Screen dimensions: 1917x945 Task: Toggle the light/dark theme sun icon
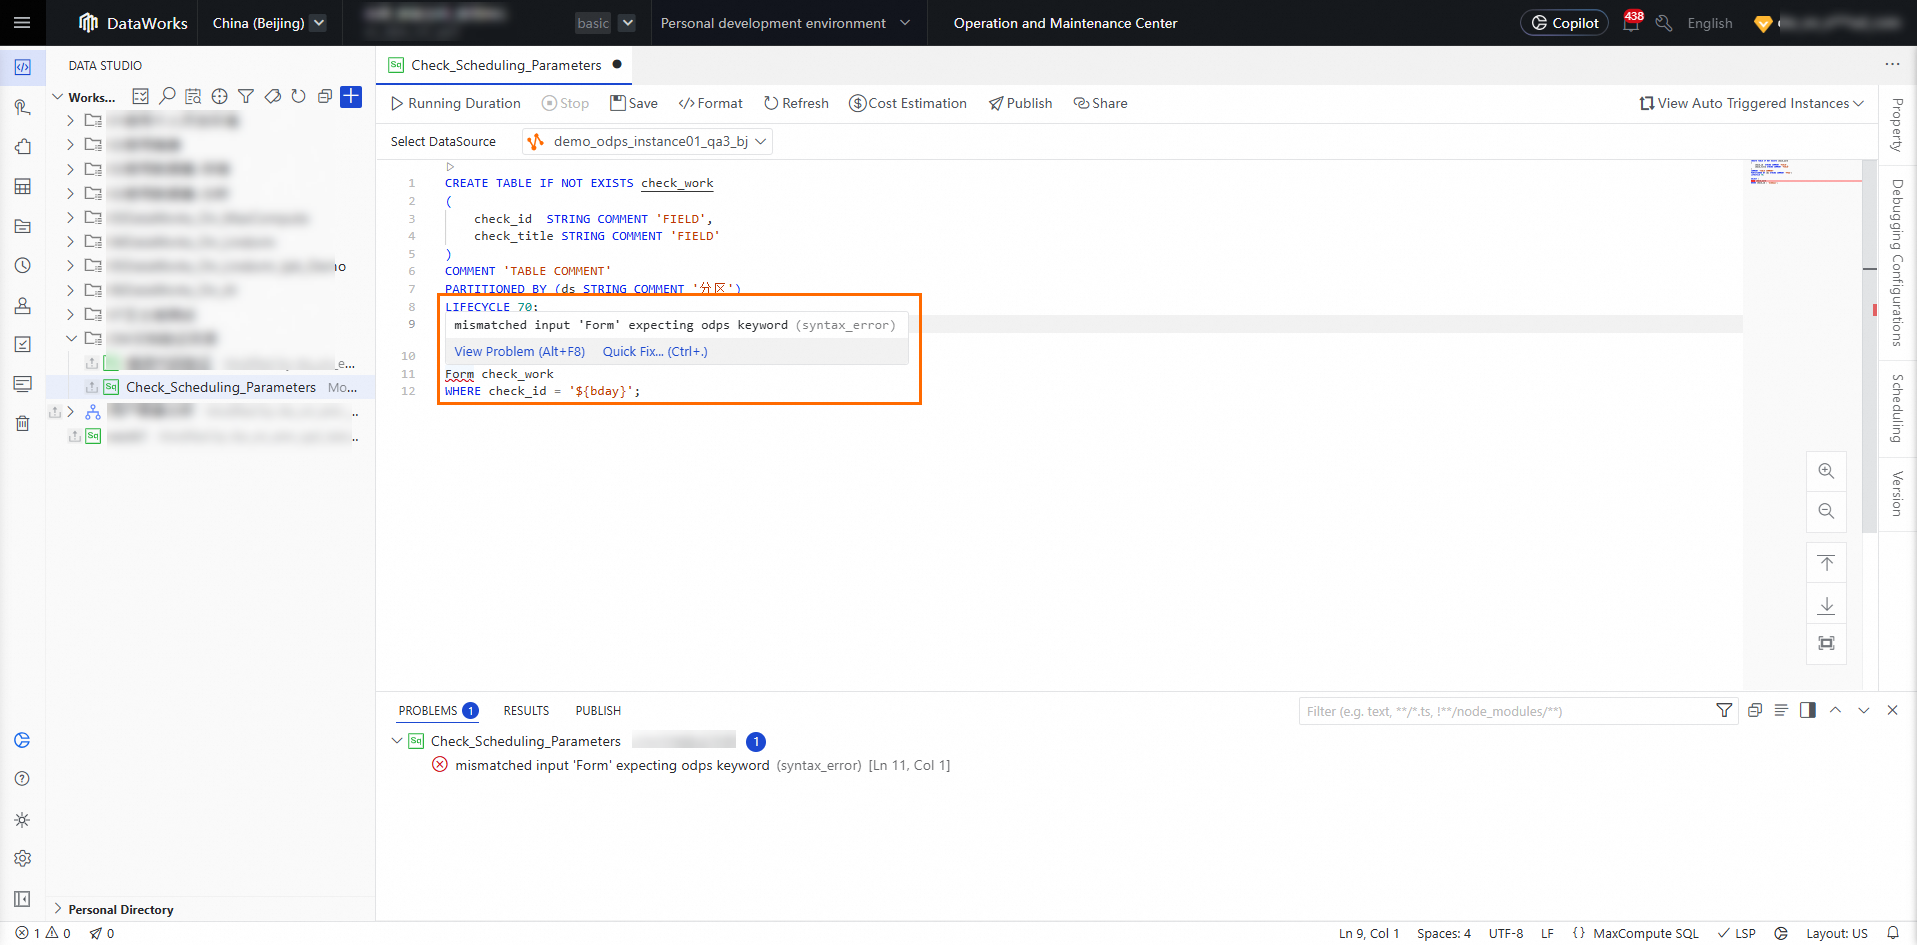click(22, 820)
